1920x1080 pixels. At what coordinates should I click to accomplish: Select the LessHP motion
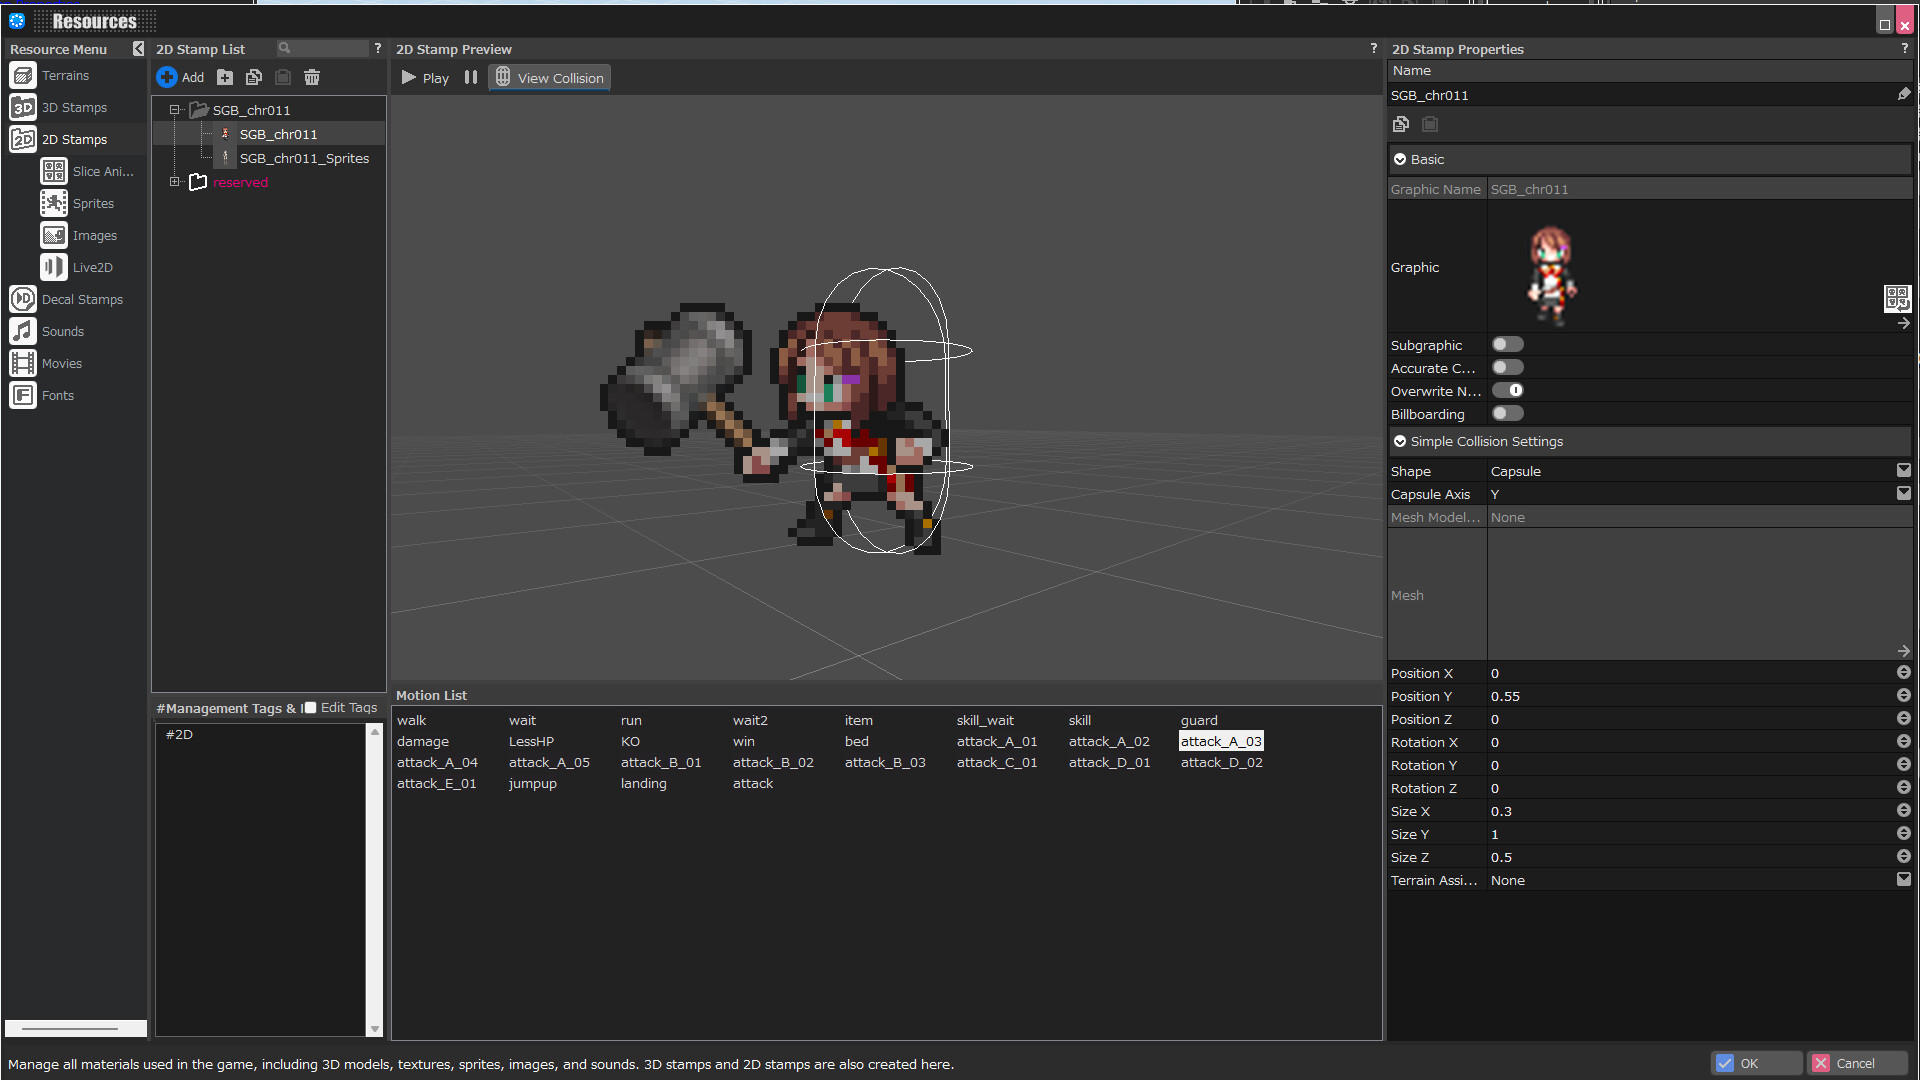(x=531, y=741)
